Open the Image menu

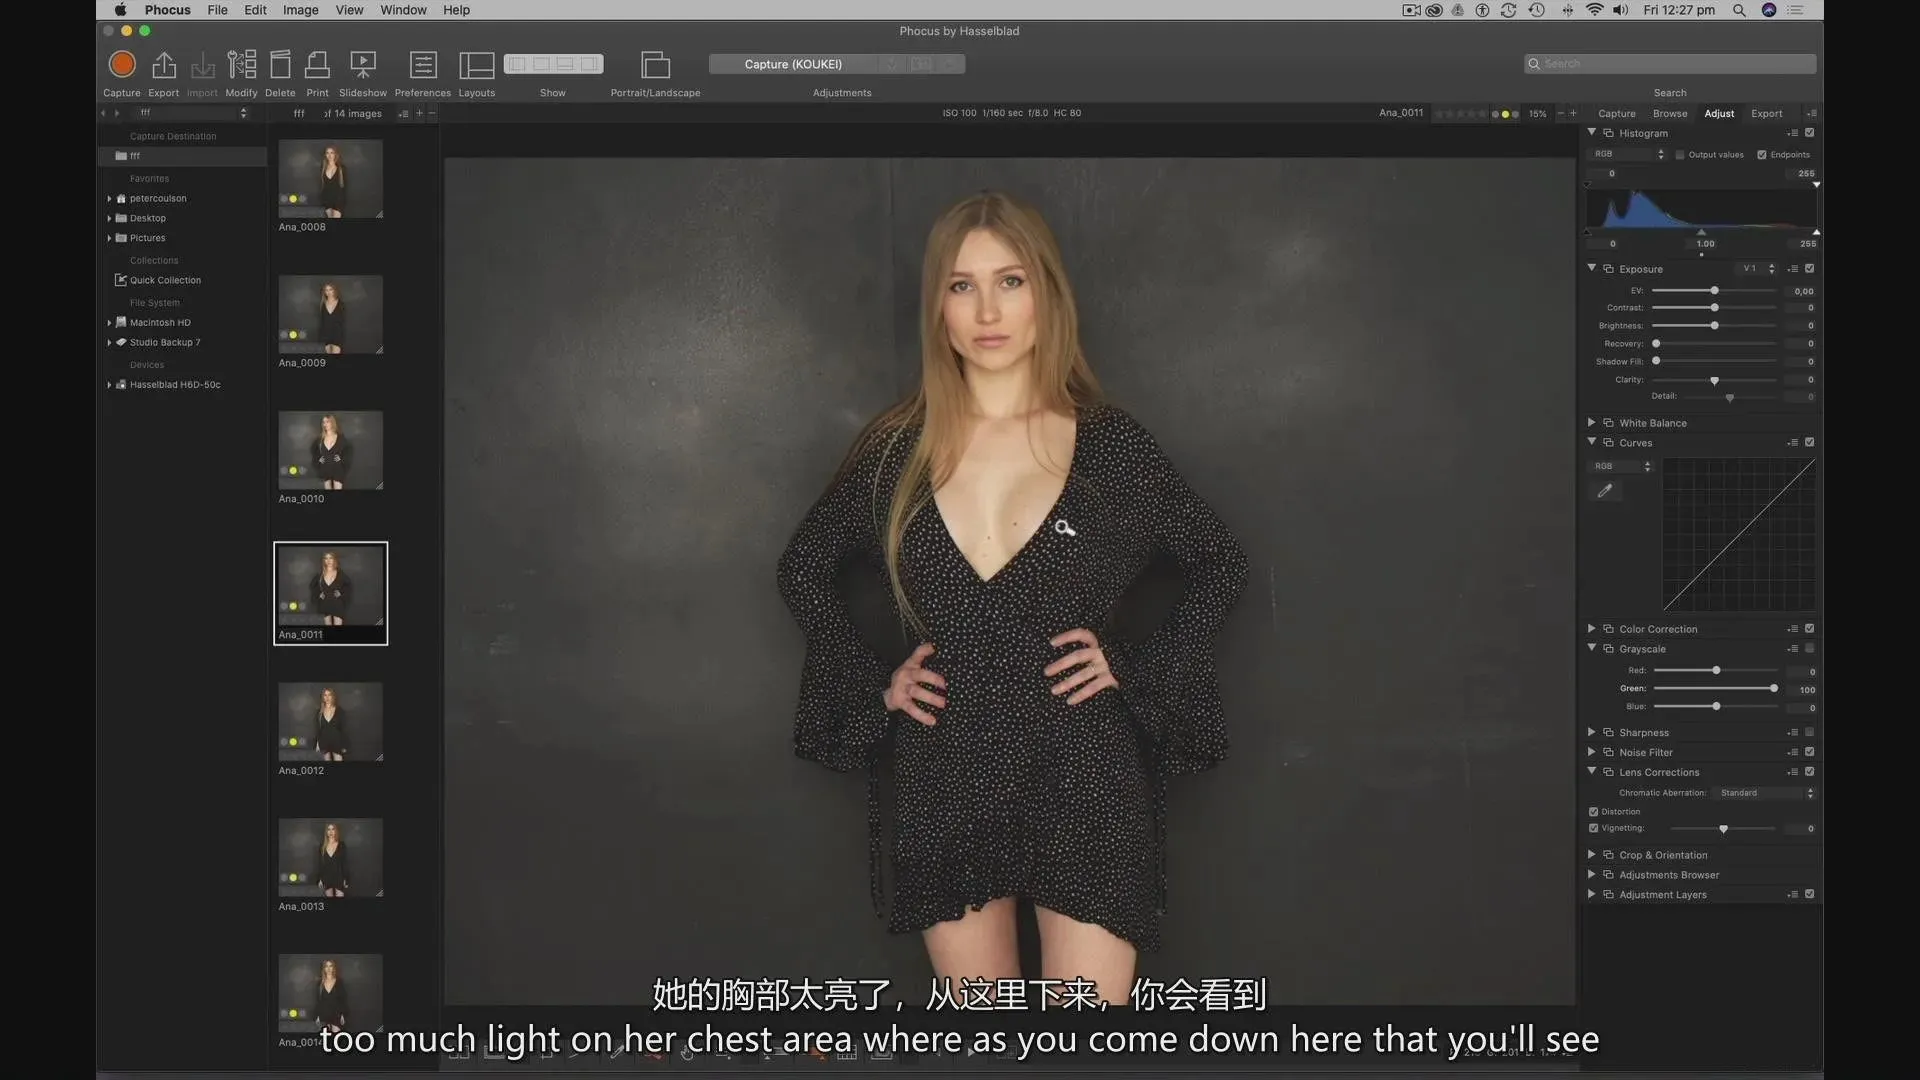(300, 10)
